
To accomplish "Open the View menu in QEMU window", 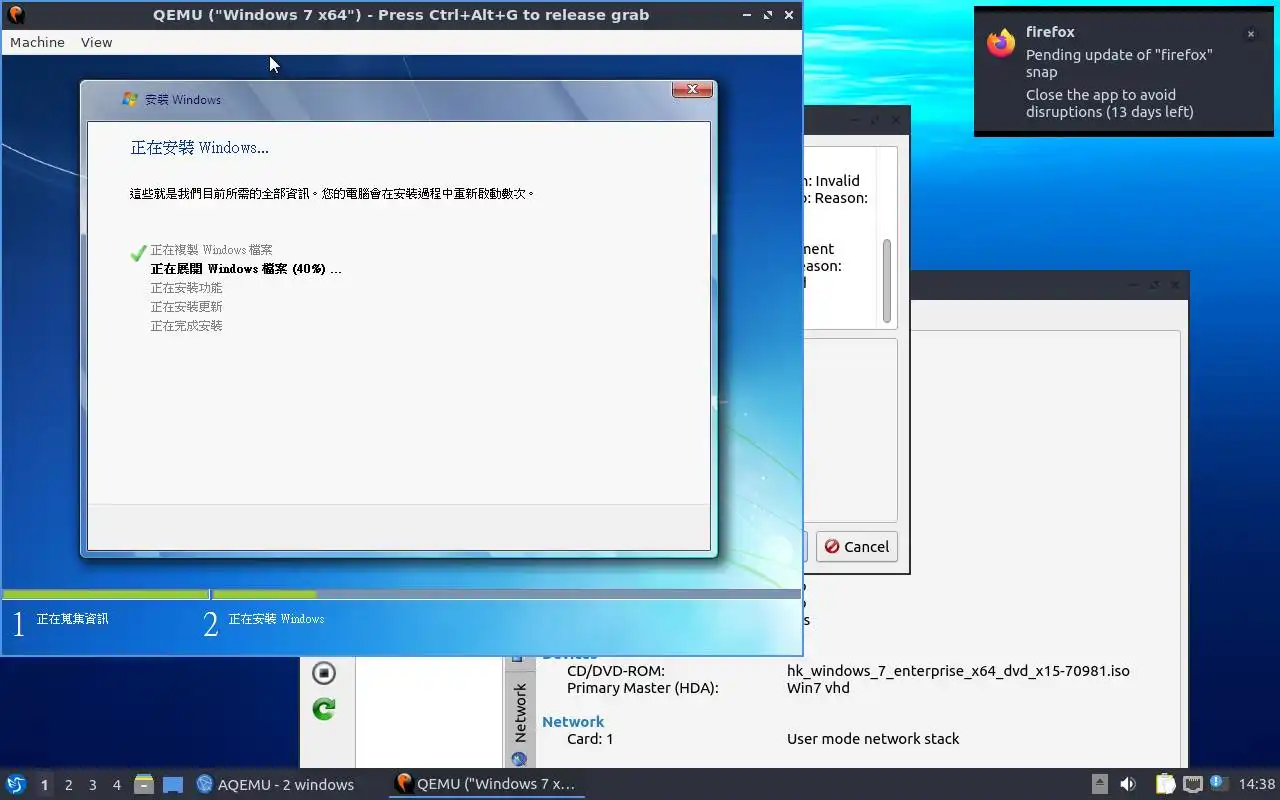I will pyautogui.click(x=96, y=42).
